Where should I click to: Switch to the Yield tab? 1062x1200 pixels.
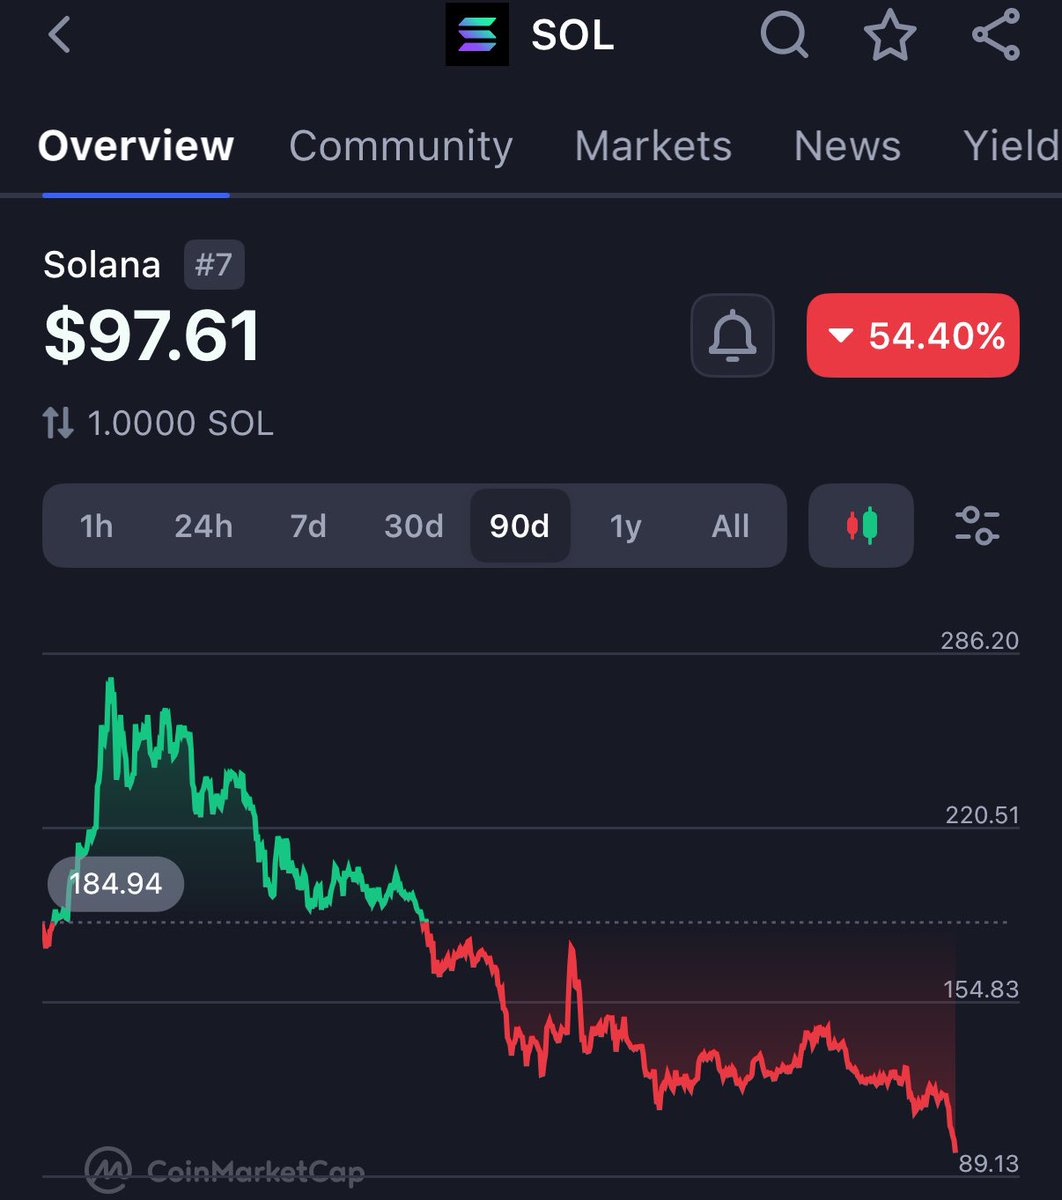[x=1011, y=146]
